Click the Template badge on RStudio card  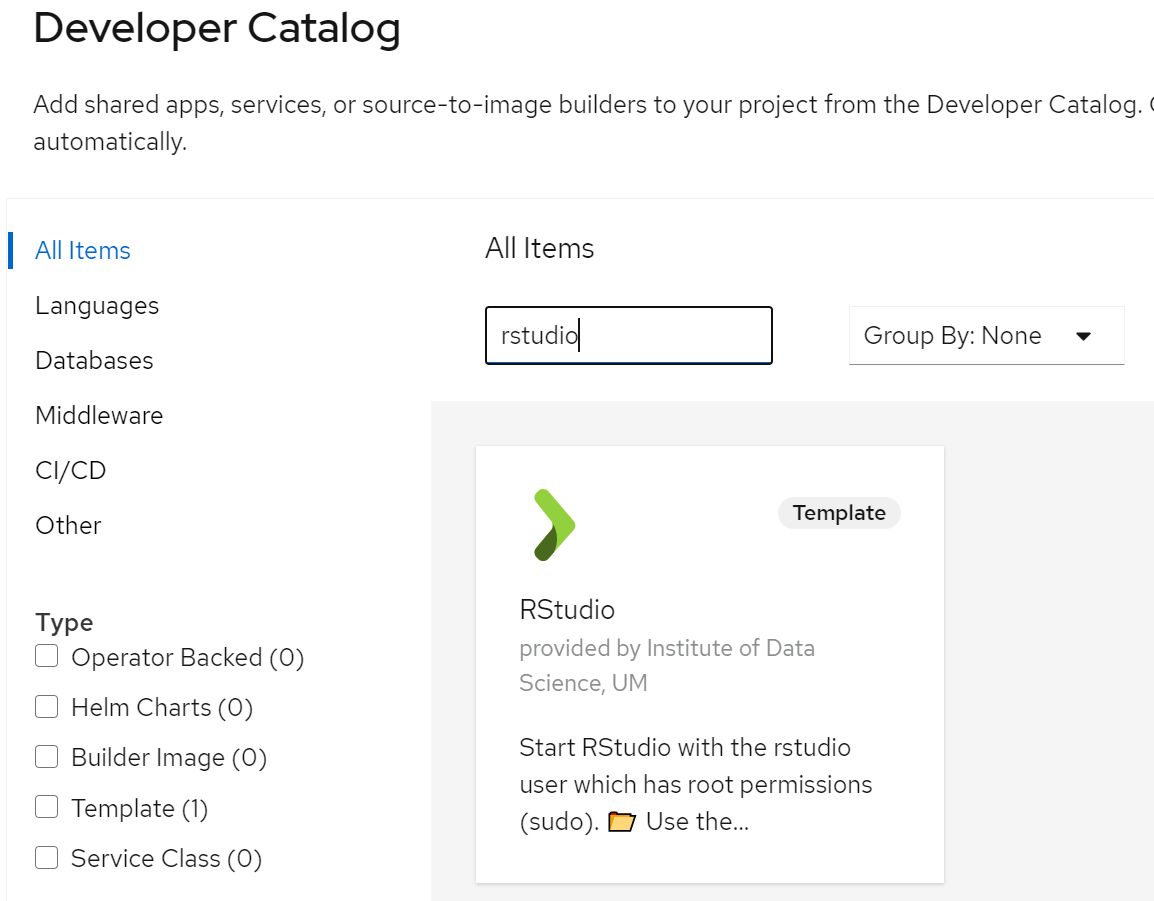coord(839,513)
